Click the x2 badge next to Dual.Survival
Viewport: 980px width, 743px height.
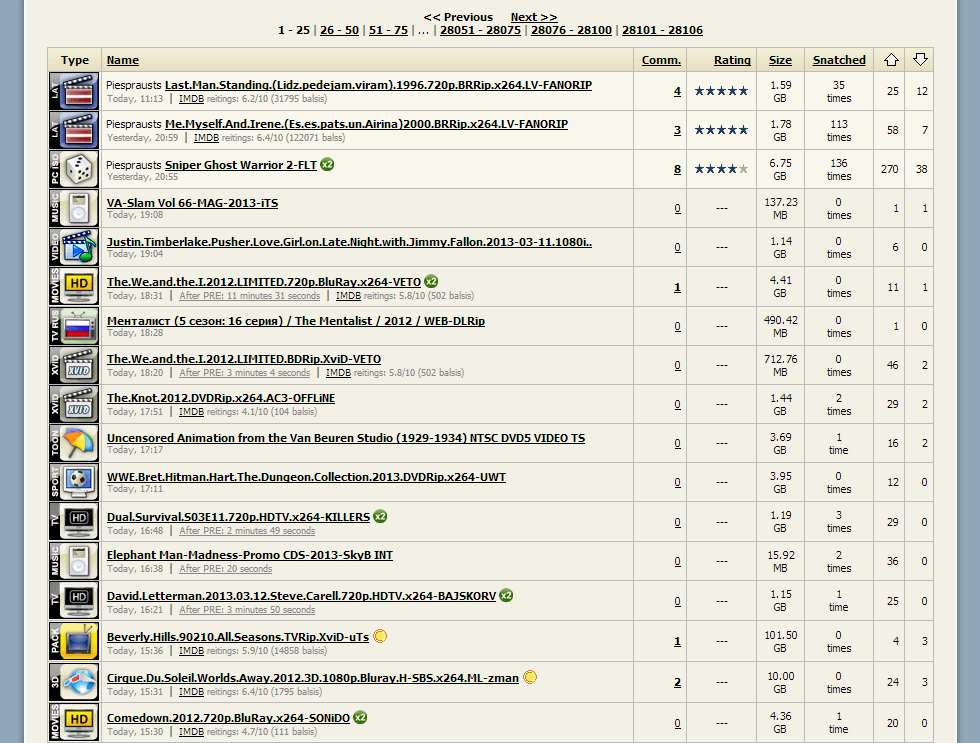(x=380, y=516)
